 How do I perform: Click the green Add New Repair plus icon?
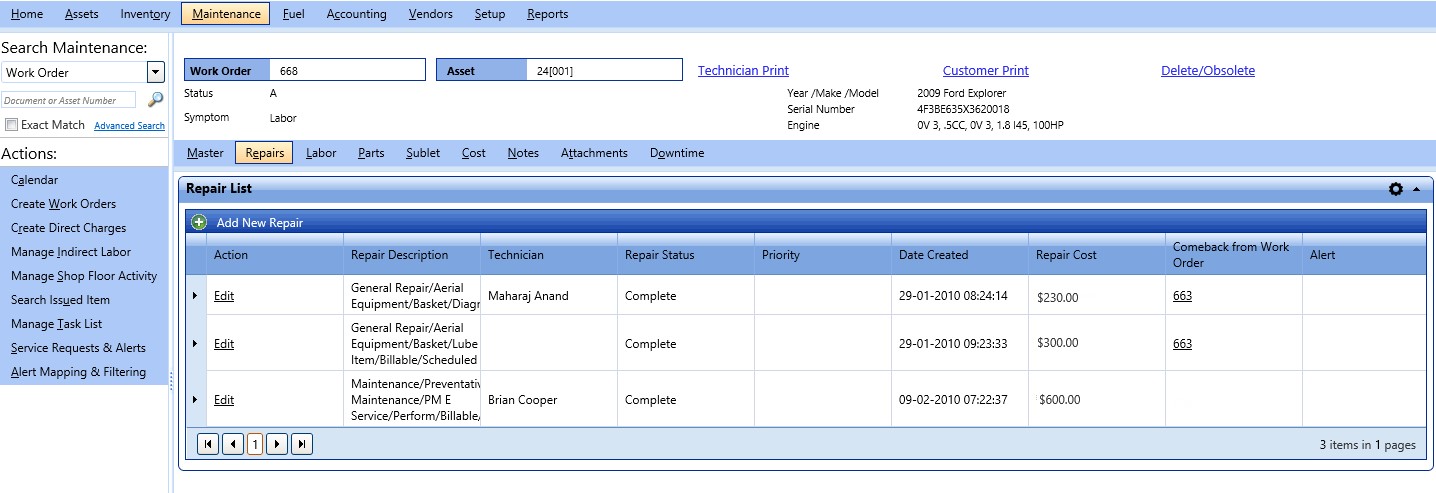[x=199, y=222]
